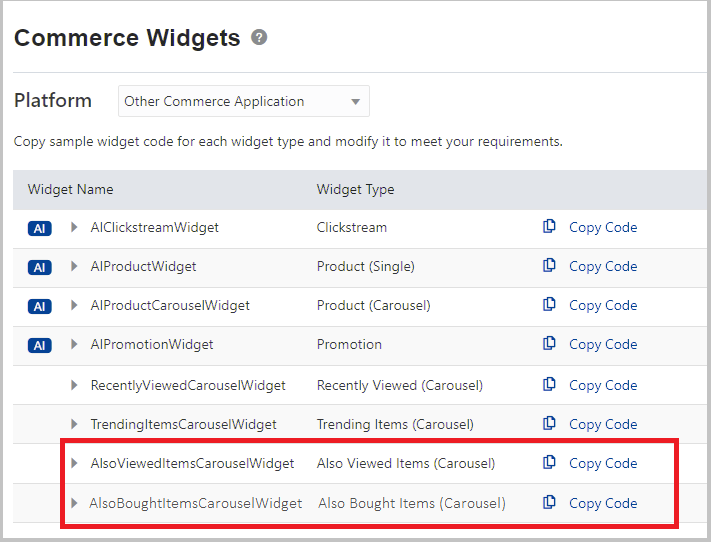Click AI badge beside AIPromotionWidget
This screenshot has height=542, width=711.
(39, 345)
